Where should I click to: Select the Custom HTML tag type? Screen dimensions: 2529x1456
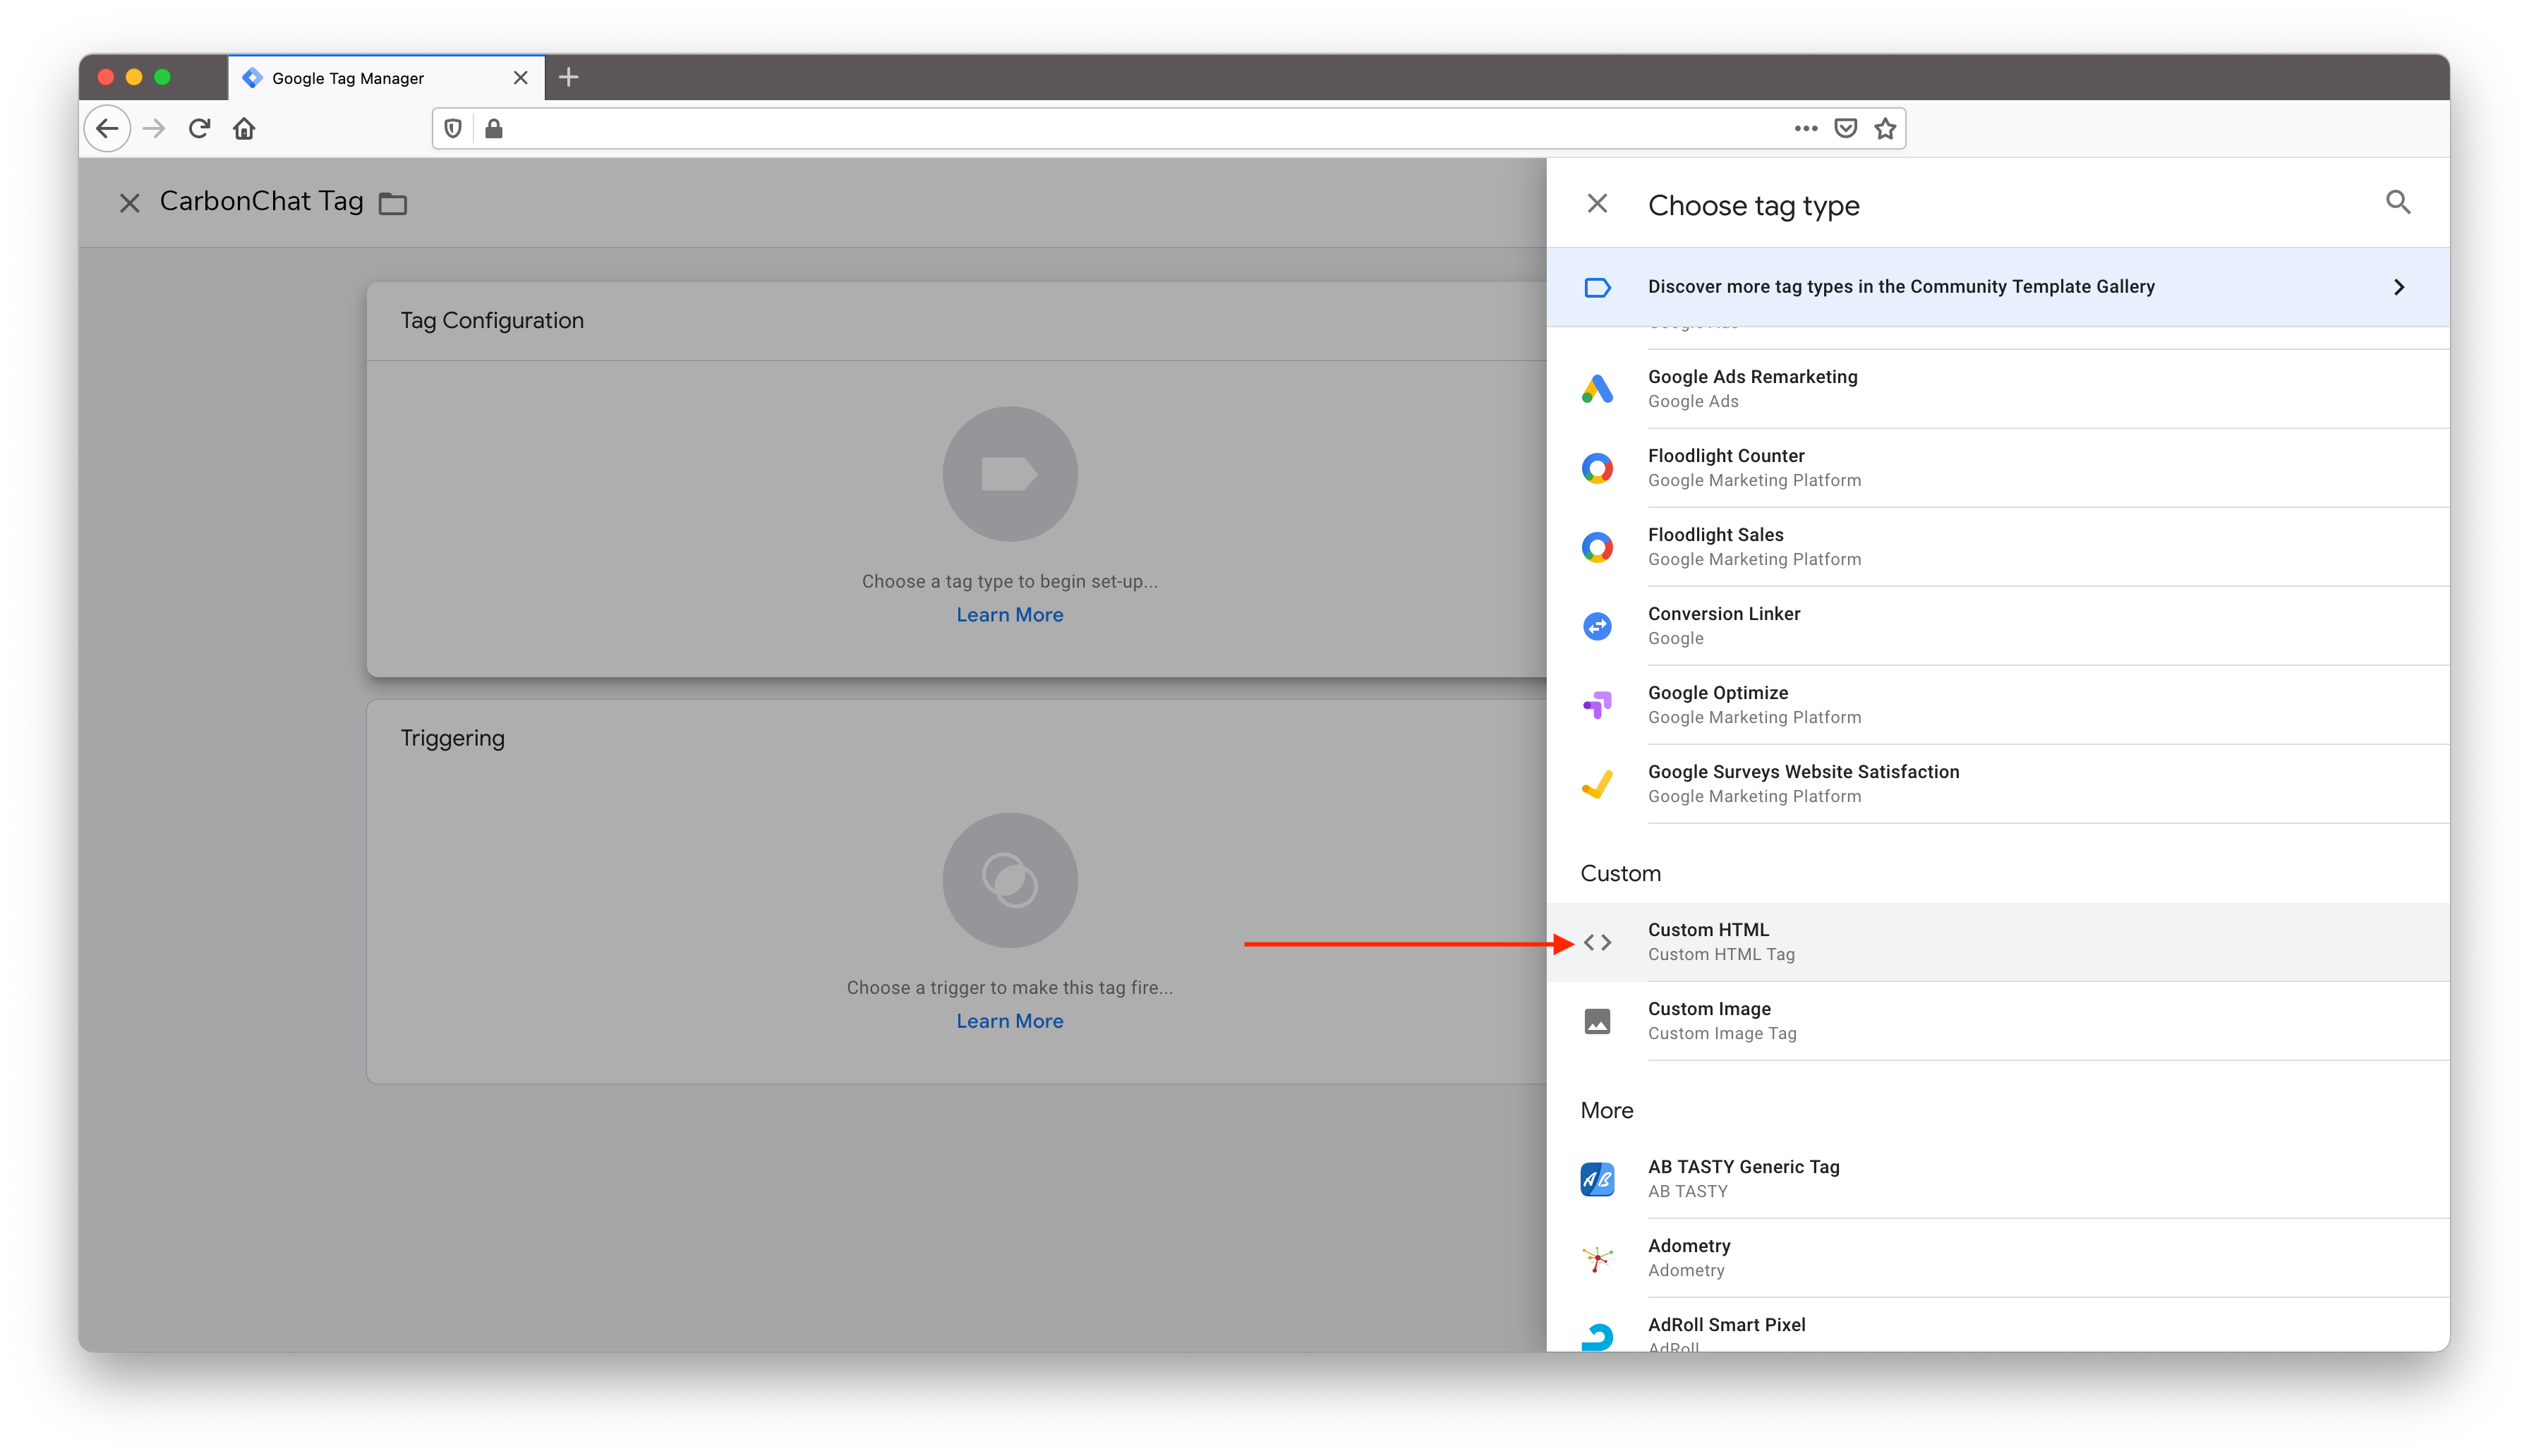(x=1708, y=941)
